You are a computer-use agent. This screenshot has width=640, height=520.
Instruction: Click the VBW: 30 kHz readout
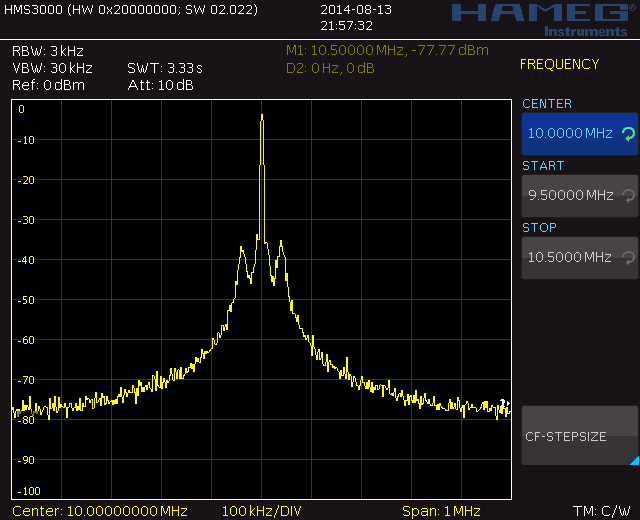[52, 68]
